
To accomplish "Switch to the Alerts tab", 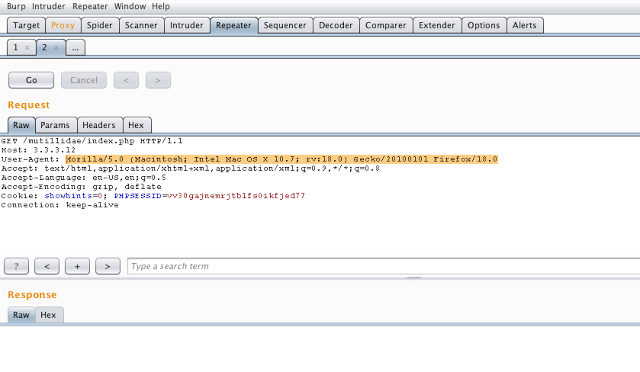I will 524,25.
